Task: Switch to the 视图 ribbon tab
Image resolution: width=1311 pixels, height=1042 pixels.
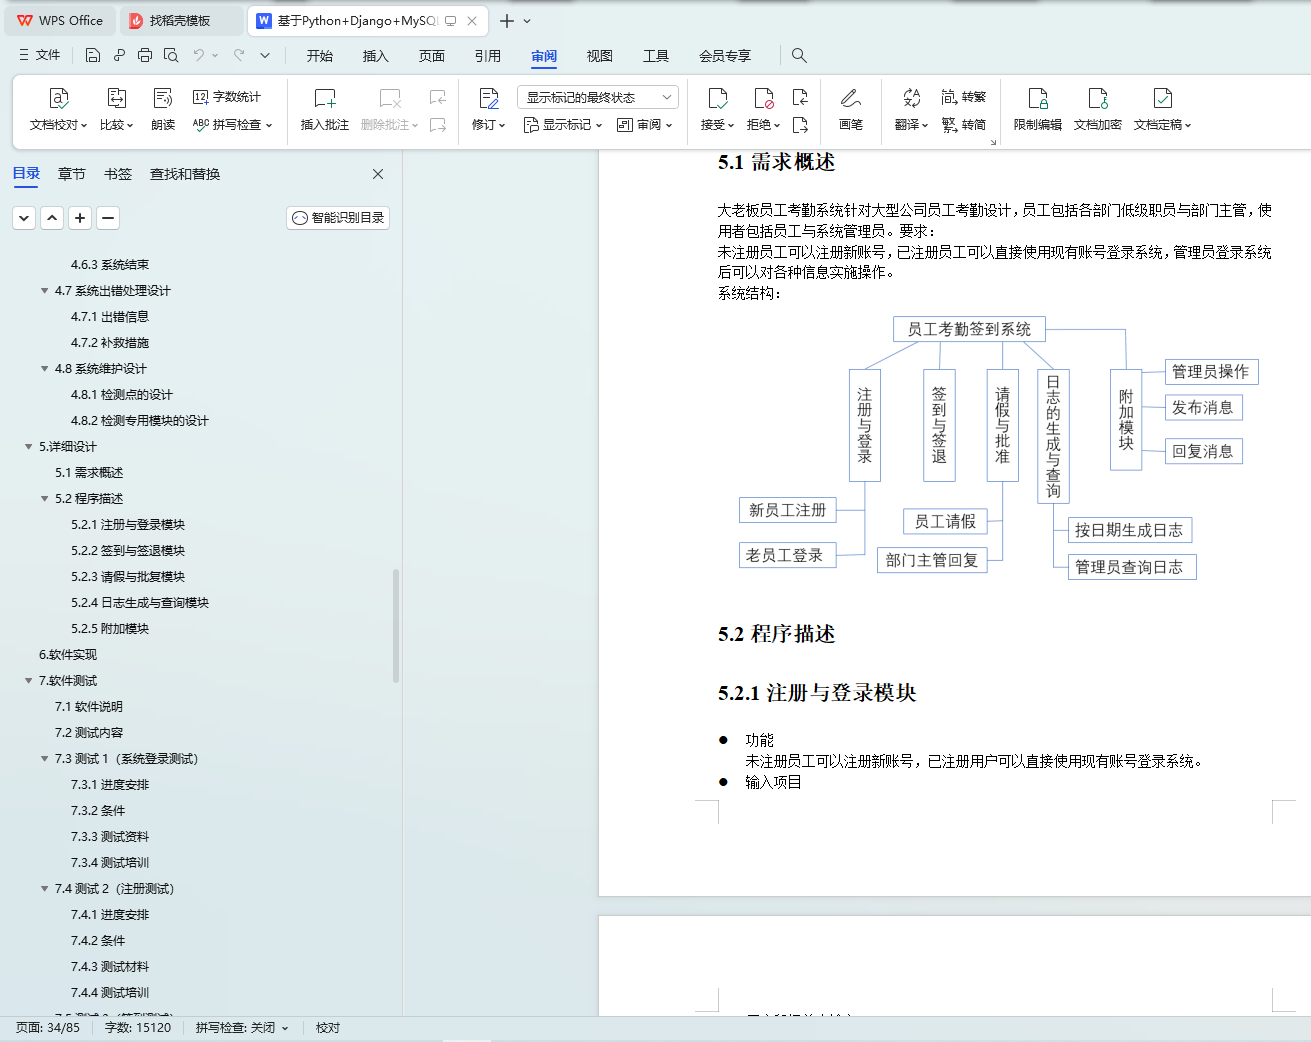Action: 600,56
